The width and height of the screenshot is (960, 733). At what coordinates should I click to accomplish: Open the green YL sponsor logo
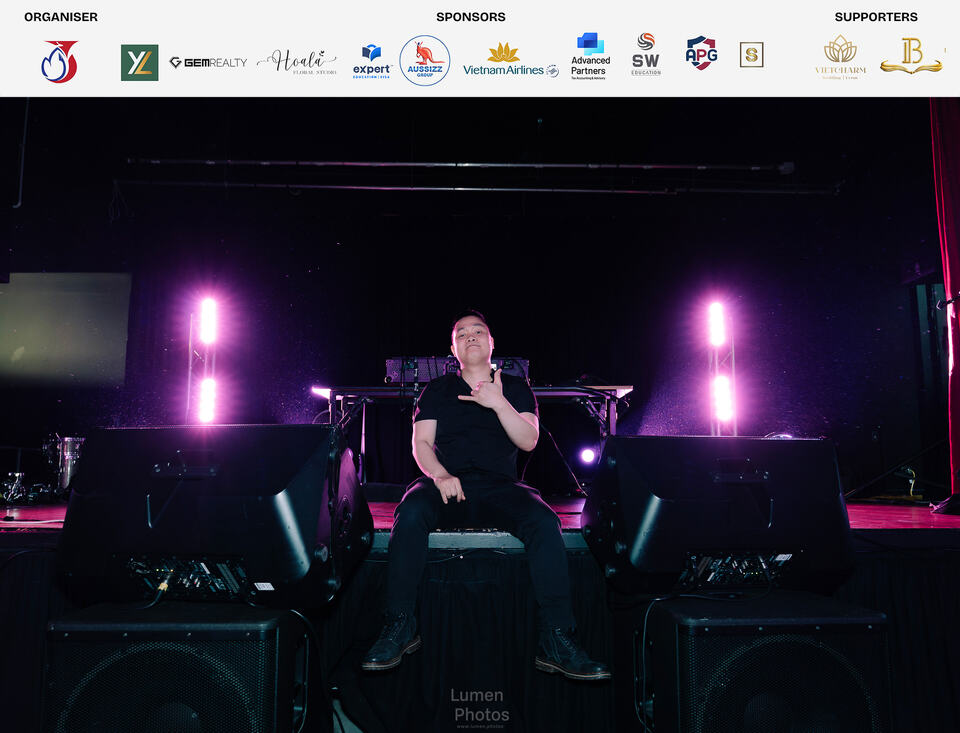(140, 62)
